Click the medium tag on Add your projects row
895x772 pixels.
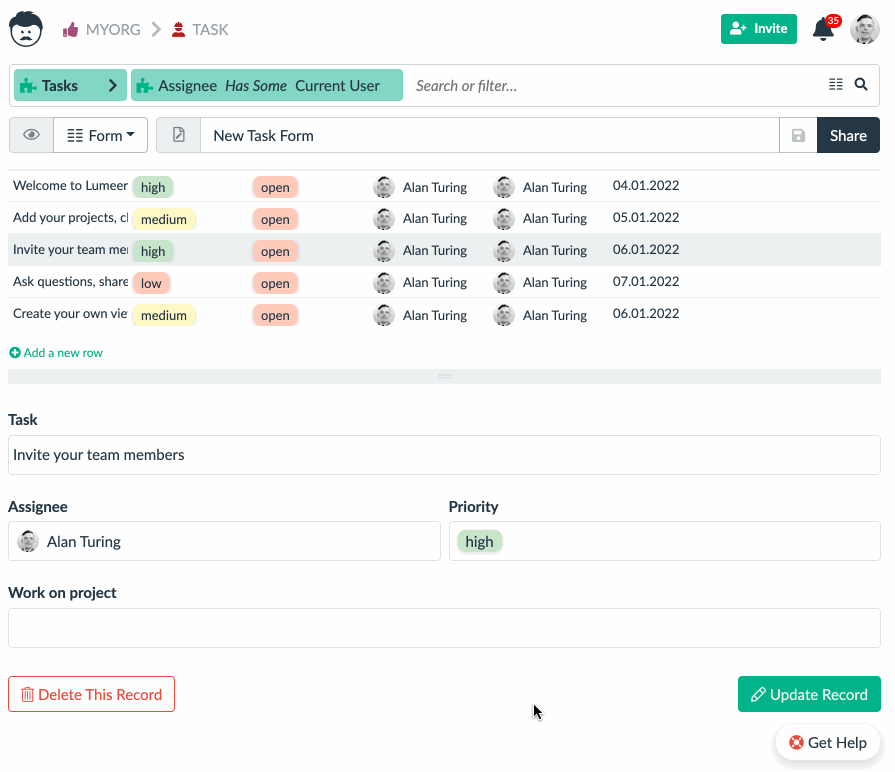164,219
